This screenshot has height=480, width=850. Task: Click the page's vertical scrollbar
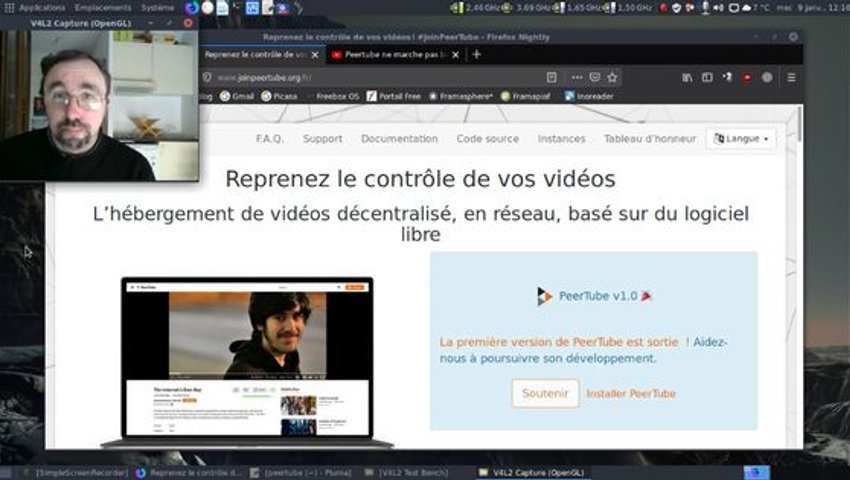(800, 277)
